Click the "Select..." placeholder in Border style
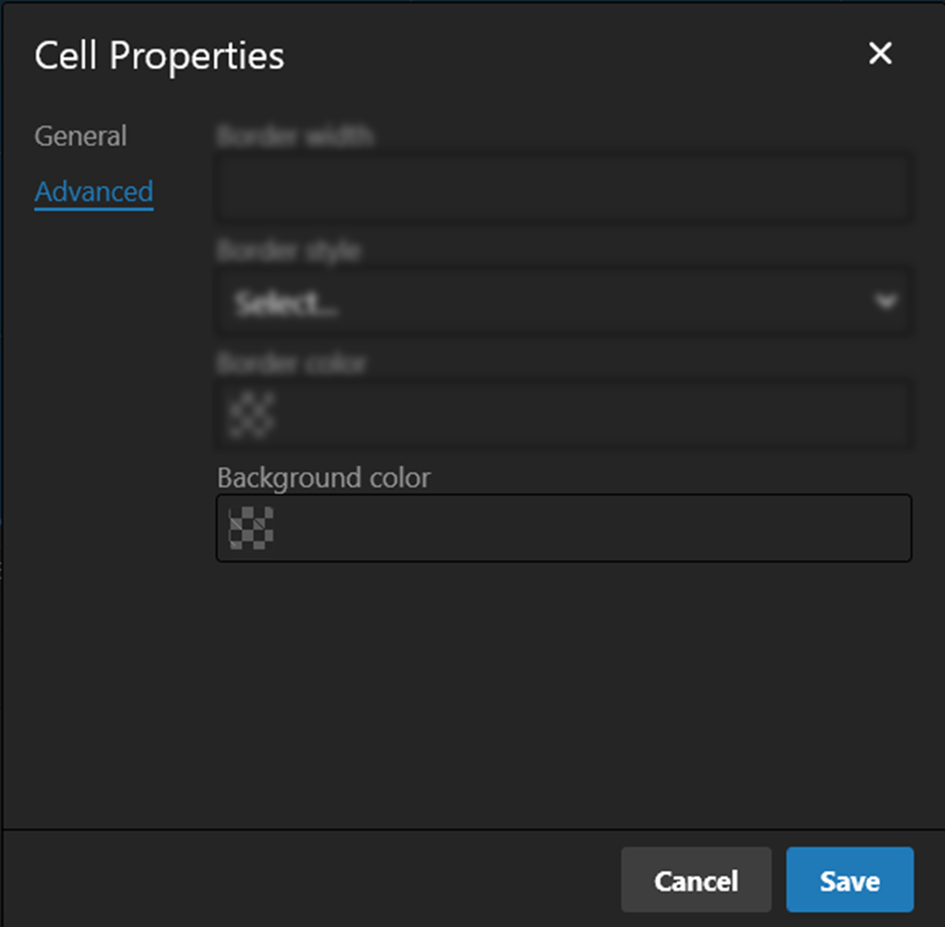Image resolution: width=945 pixels, height=927 pixels. 286,303
